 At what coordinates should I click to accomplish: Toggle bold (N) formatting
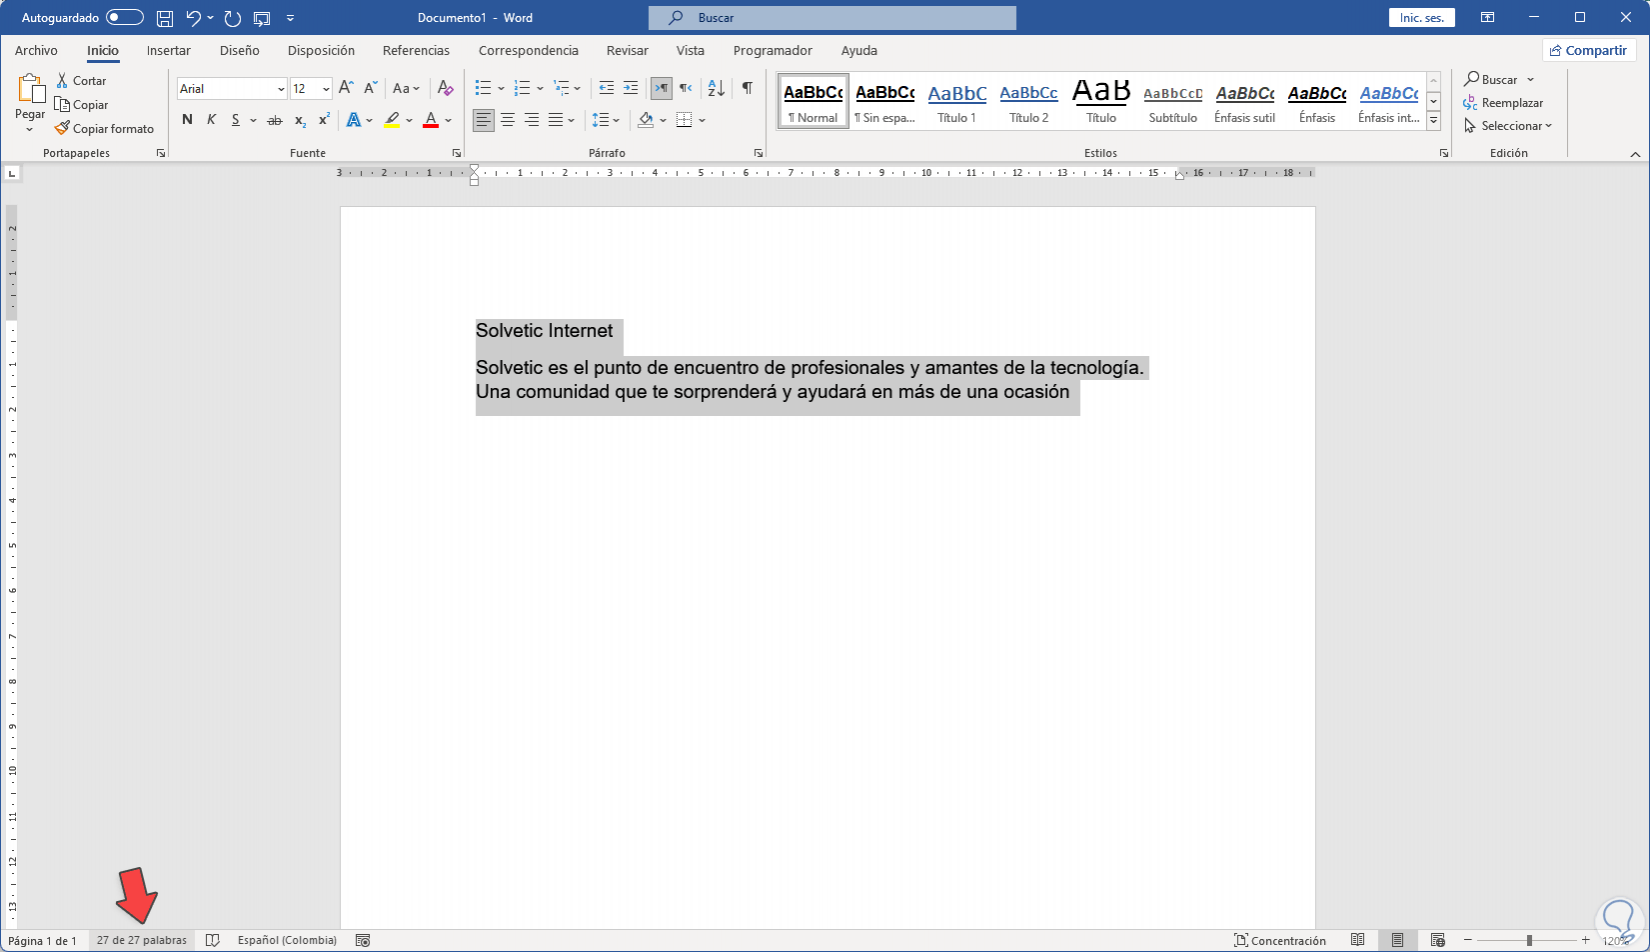pos(187,120)
